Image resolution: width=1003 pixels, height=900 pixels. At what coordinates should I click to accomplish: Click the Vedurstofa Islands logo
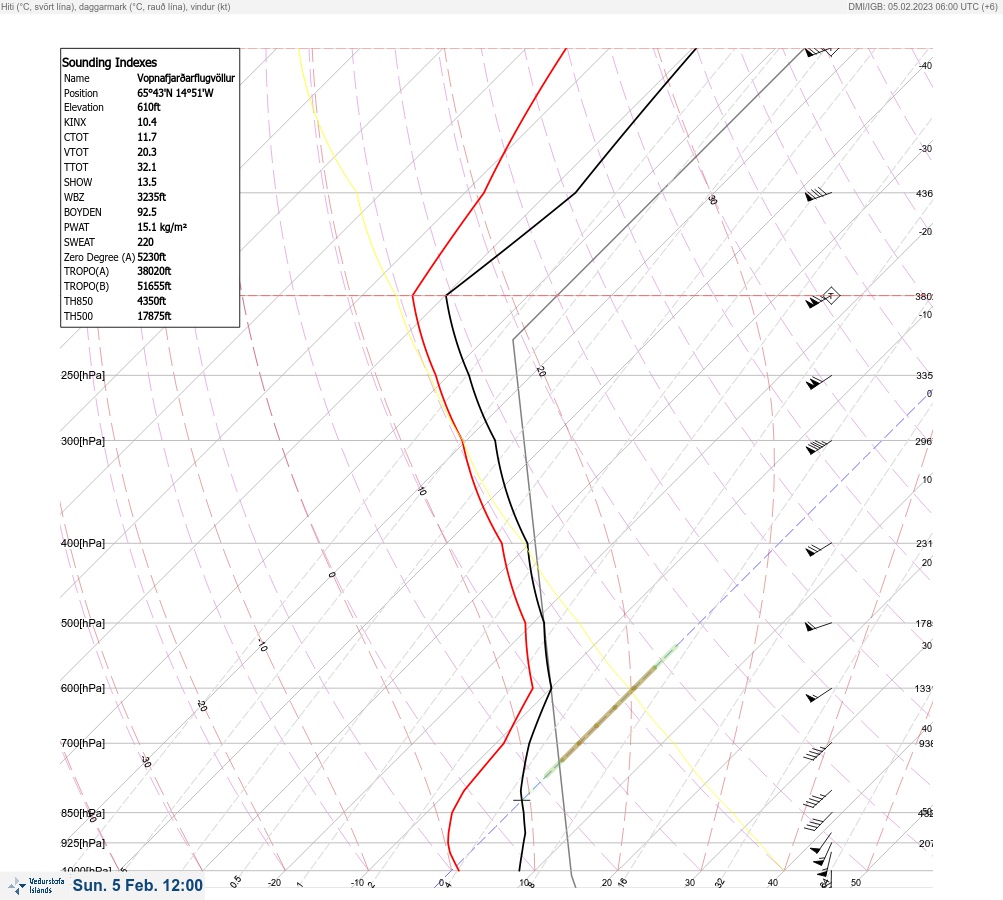[x=36, y=886]
